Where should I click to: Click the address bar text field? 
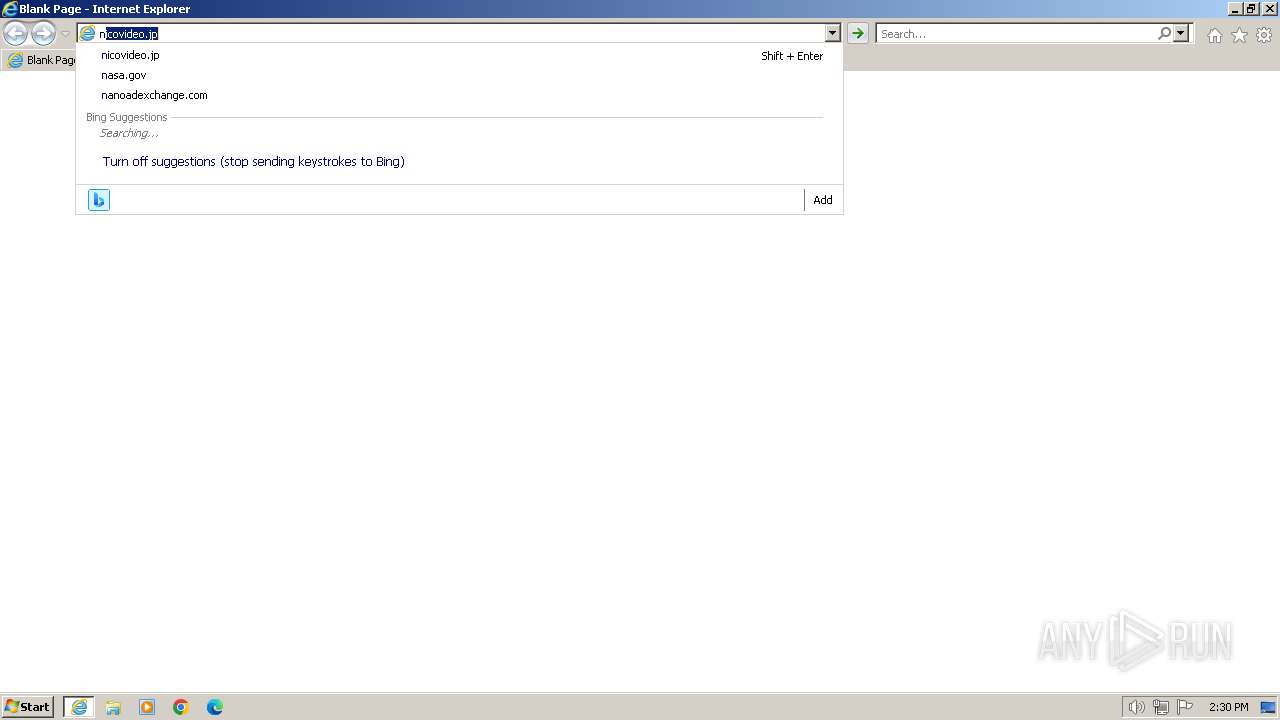pos(460,34)
